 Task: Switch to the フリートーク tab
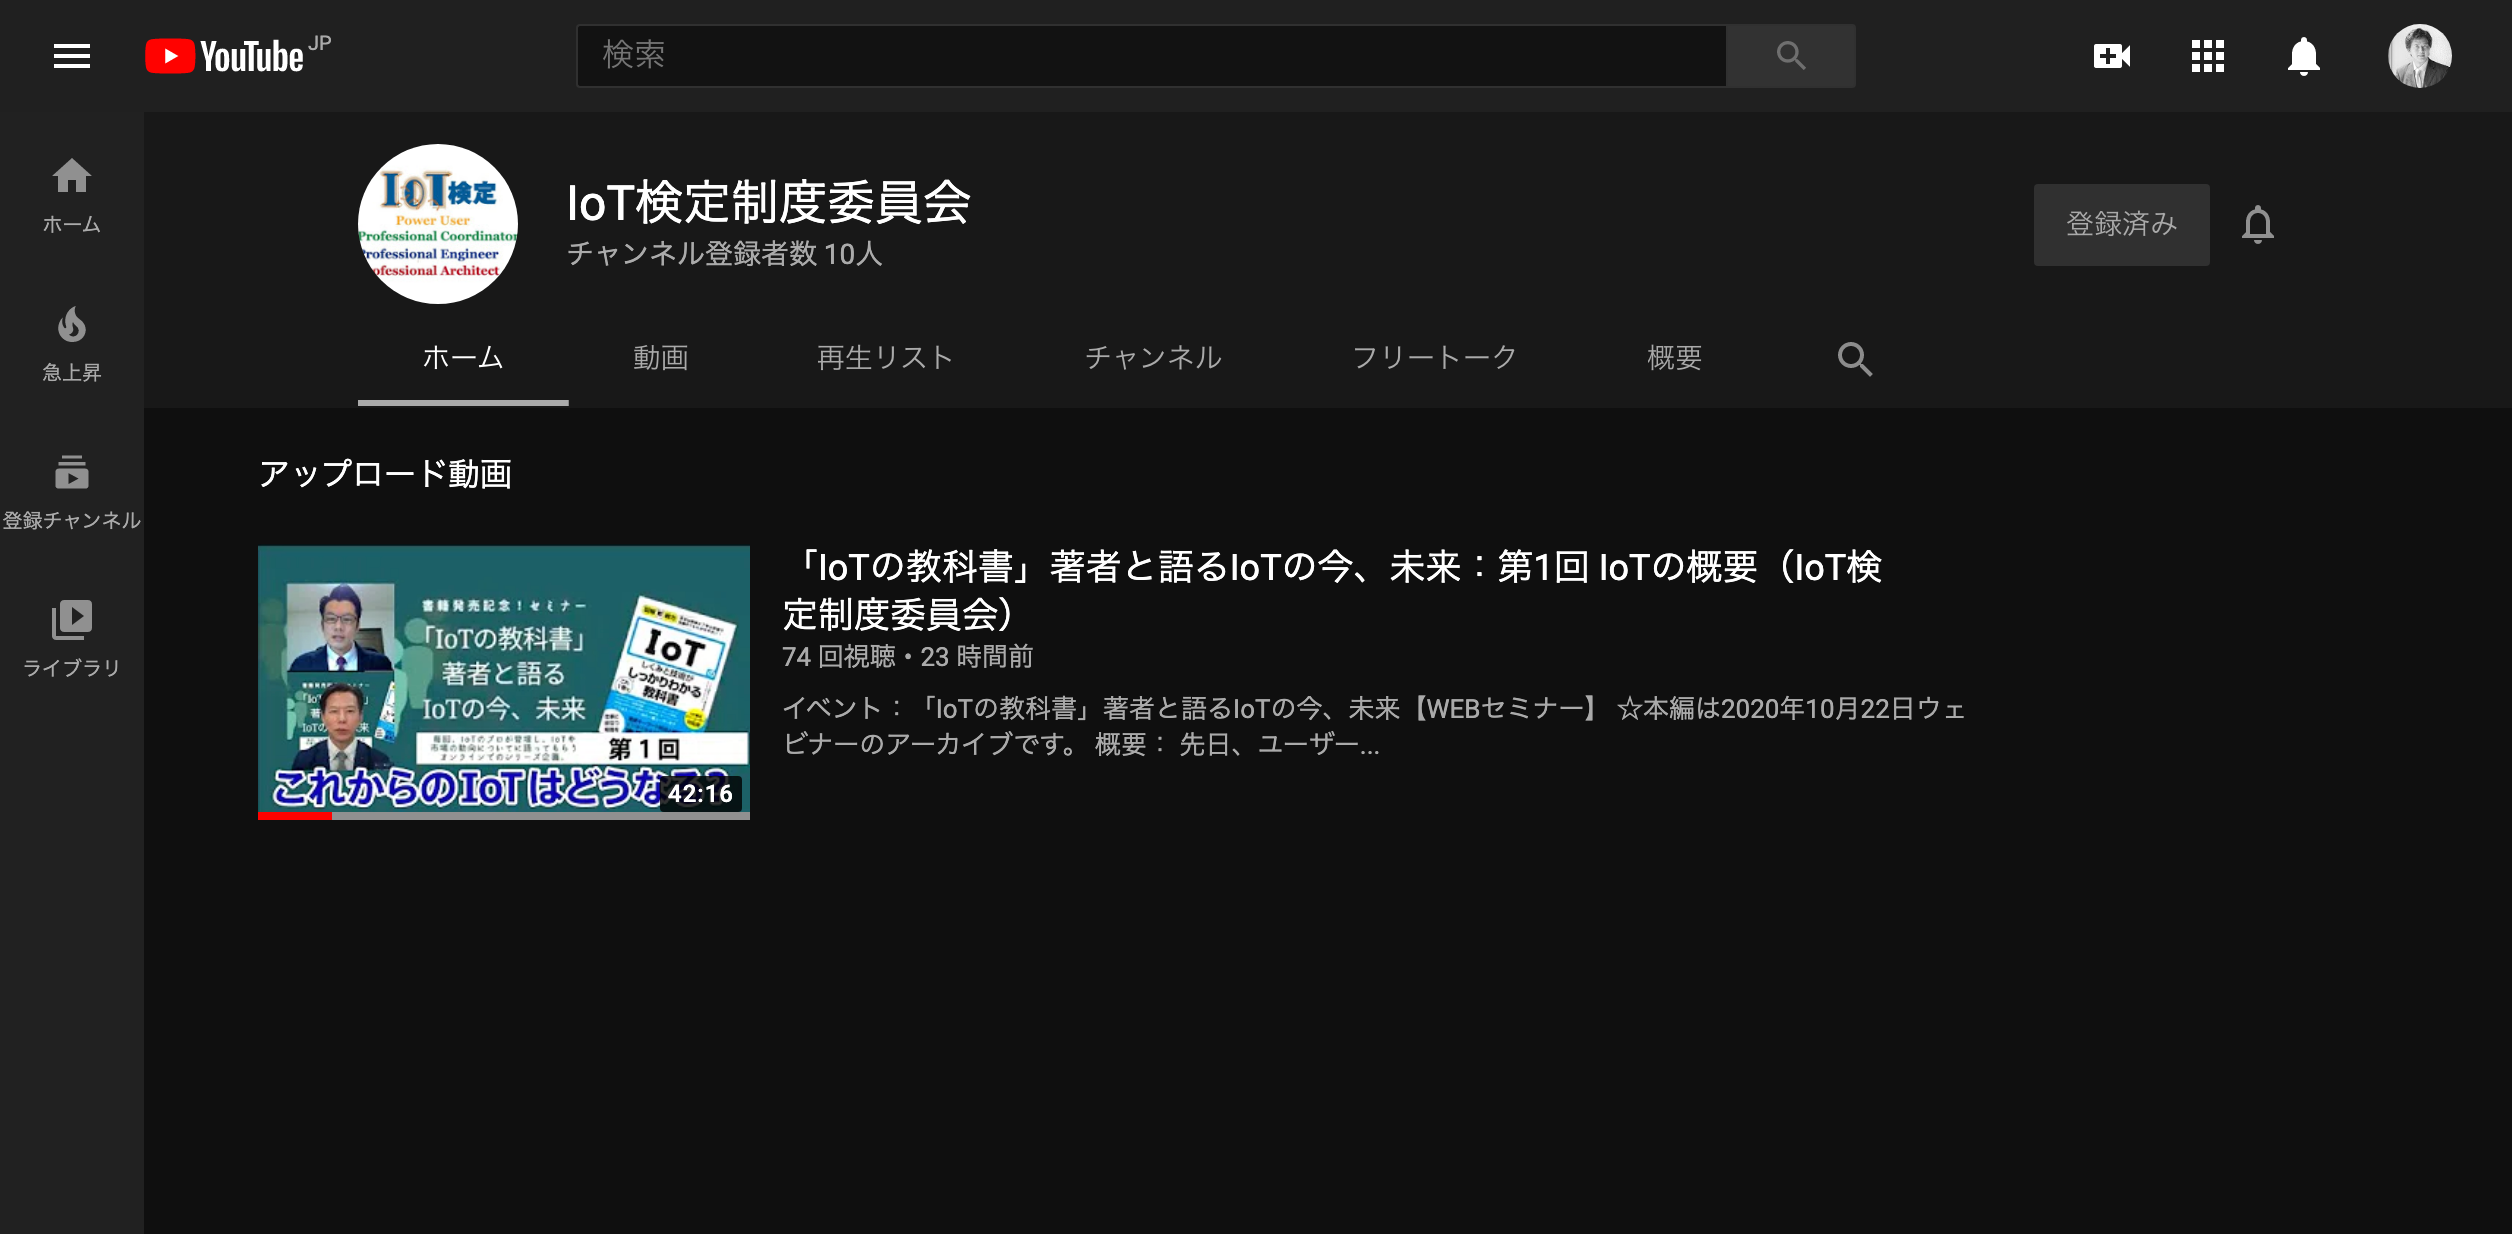(1434, 358)
